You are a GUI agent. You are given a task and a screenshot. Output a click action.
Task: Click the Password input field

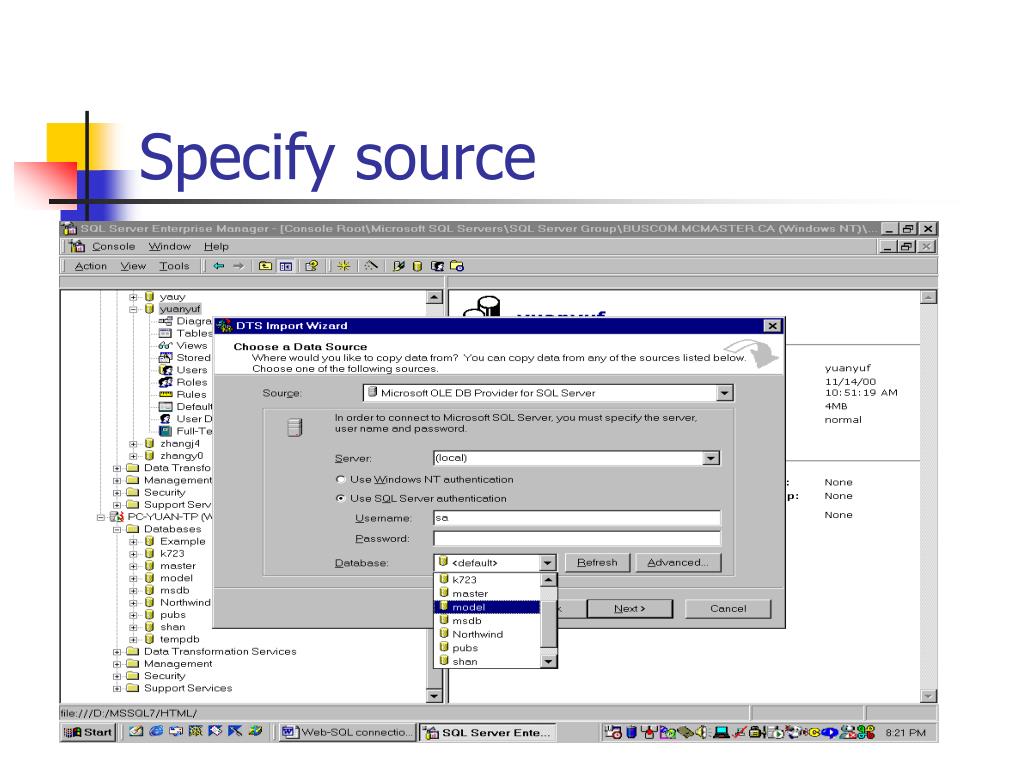pyautogui.click(x=577, y=538)
